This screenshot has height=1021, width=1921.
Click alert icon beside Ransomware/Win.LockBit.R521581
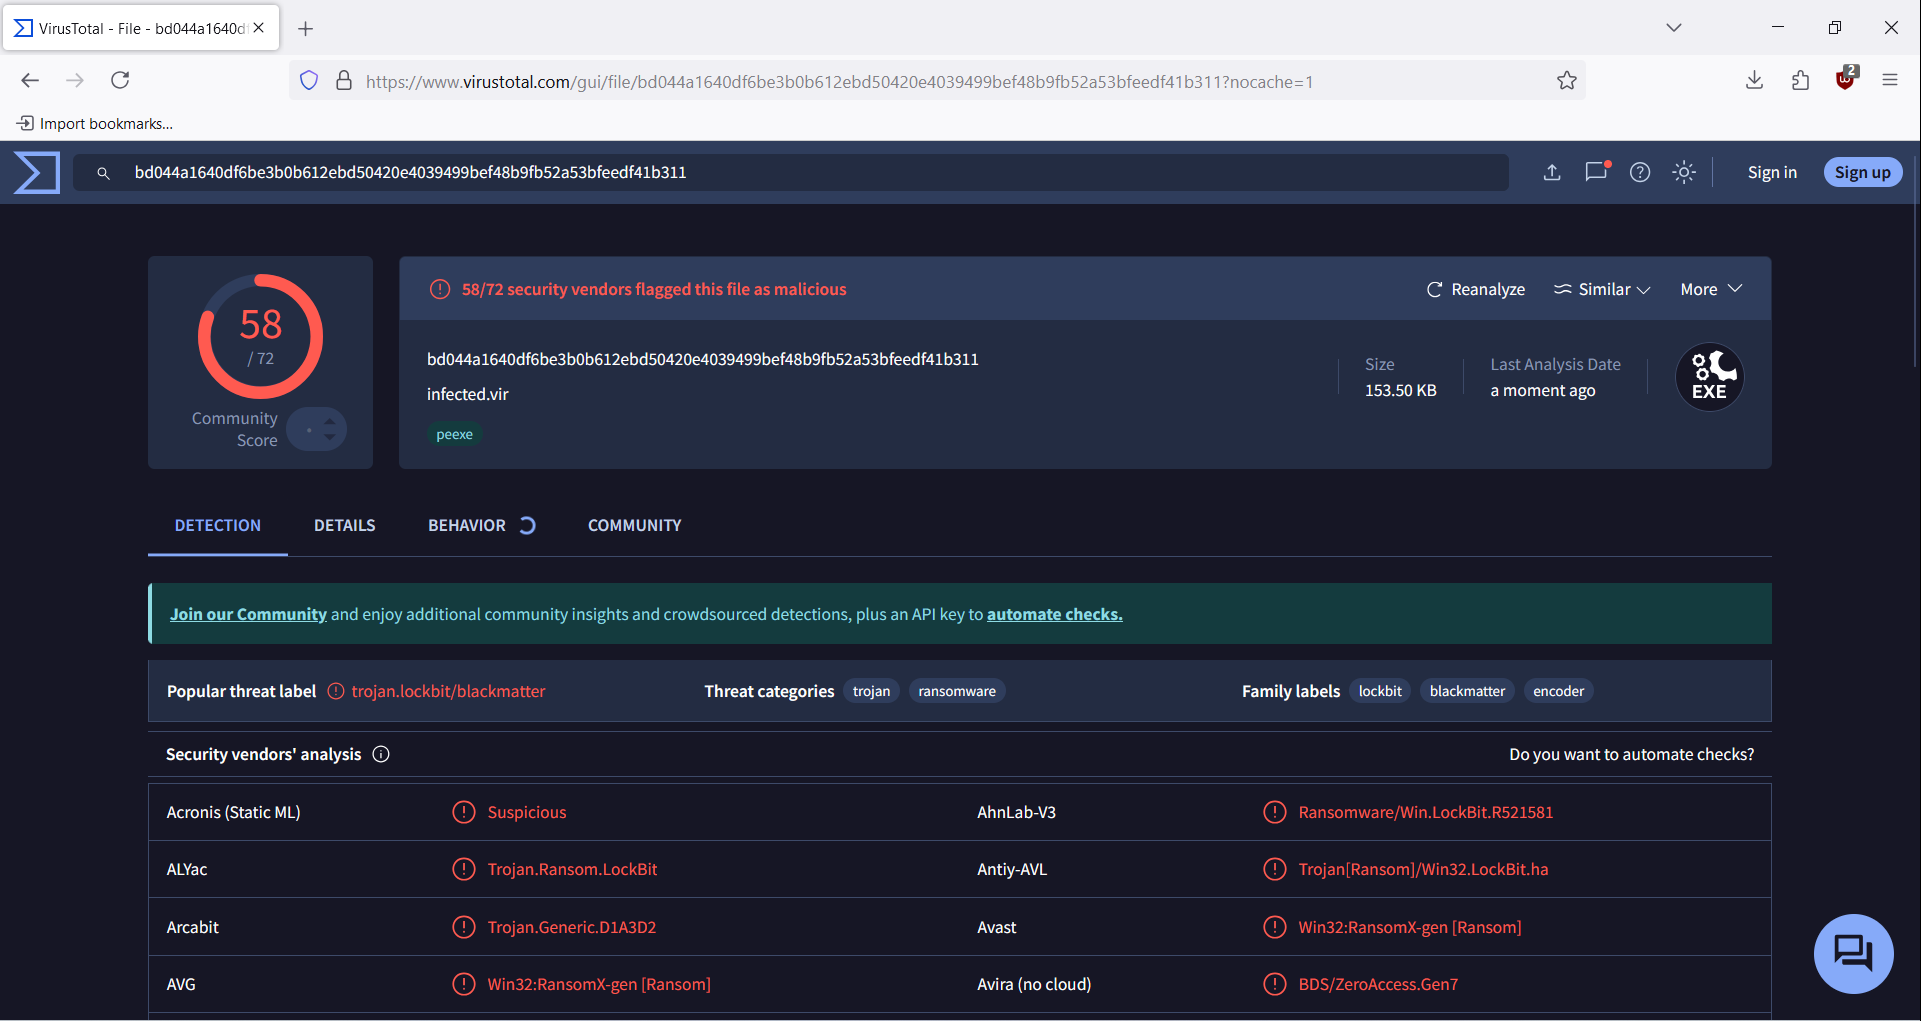[x=1274, y=812]
